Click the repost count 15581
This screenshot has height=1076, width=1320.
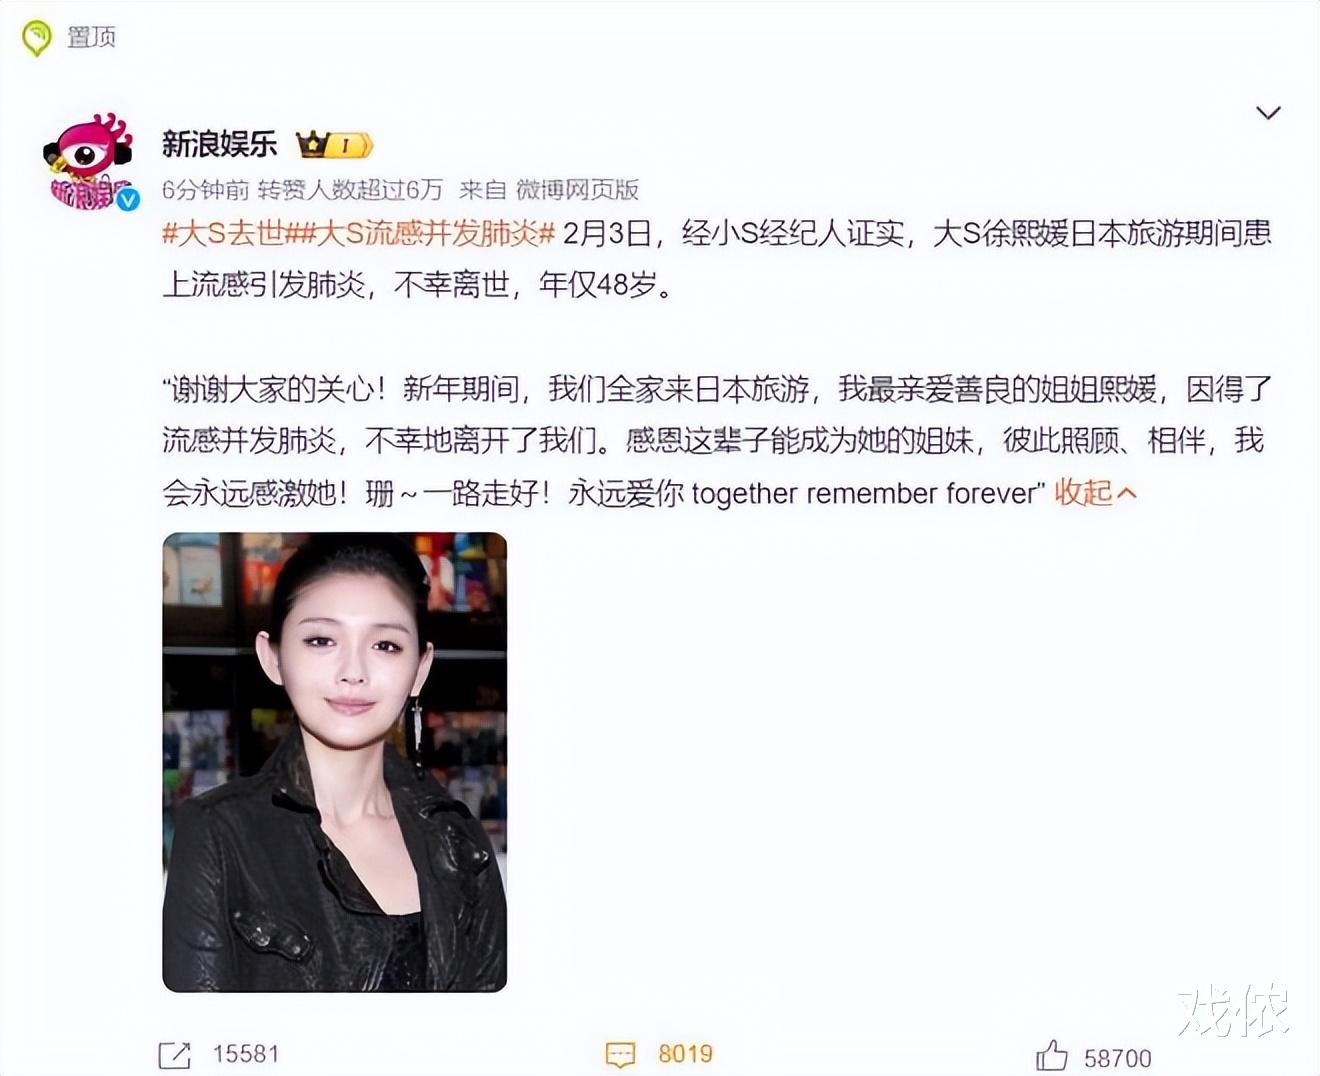pos(246,1053)
